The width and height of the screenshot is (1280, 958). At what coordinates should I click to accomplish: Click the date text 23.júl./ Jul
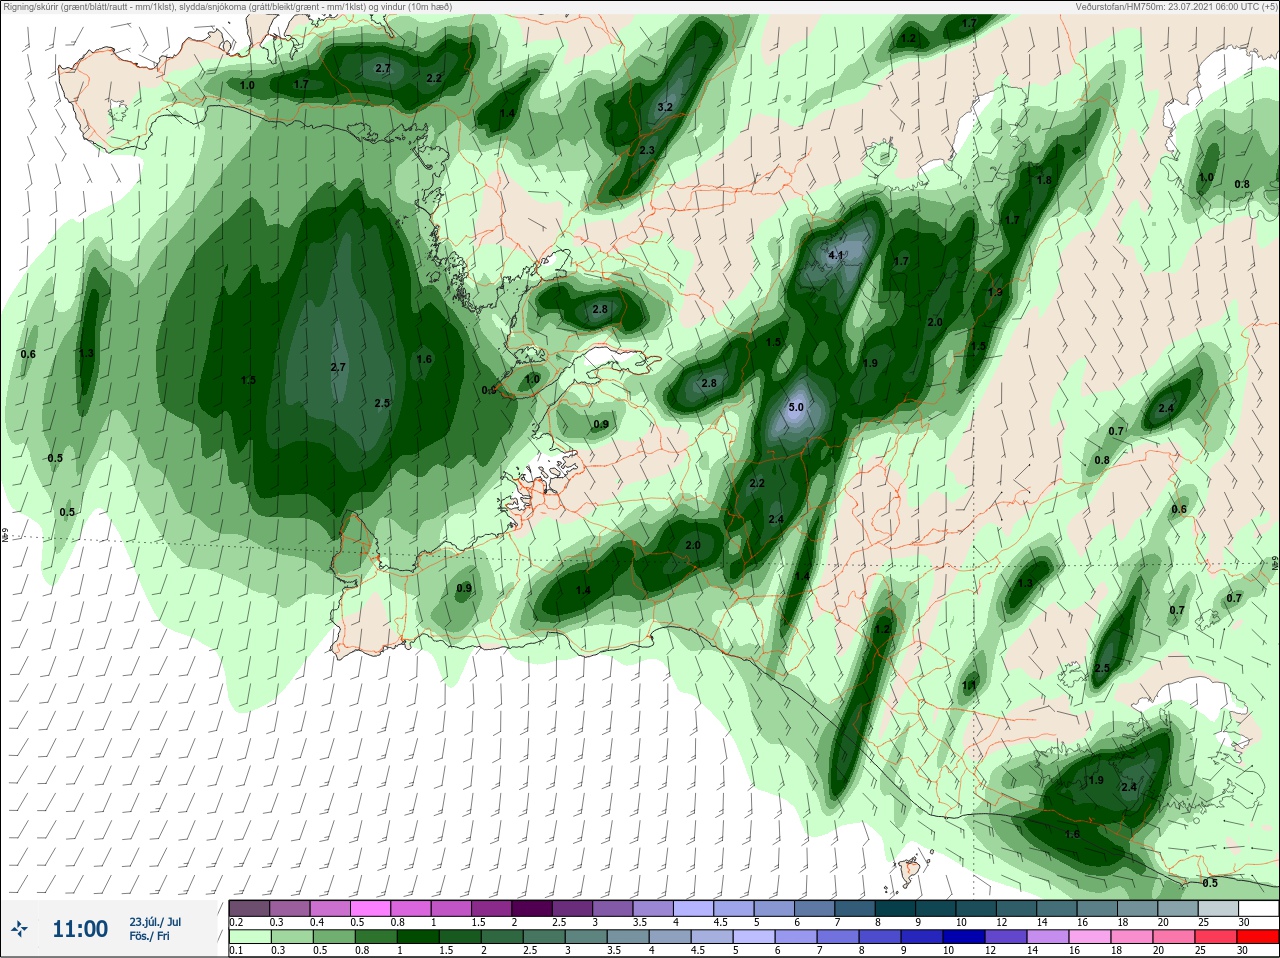[x=155, y=922]
